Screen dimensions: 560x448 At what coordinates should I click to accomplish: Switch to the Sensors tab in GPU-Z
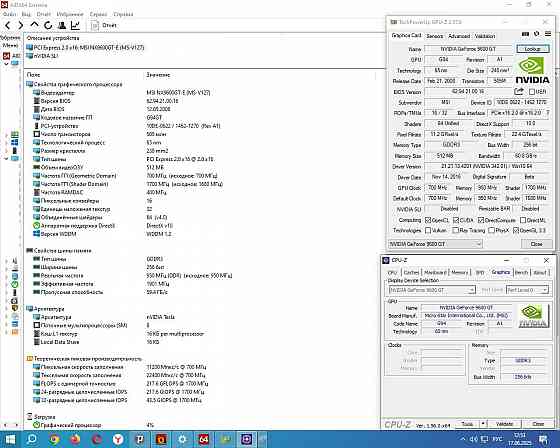click(x=435, y=36)
